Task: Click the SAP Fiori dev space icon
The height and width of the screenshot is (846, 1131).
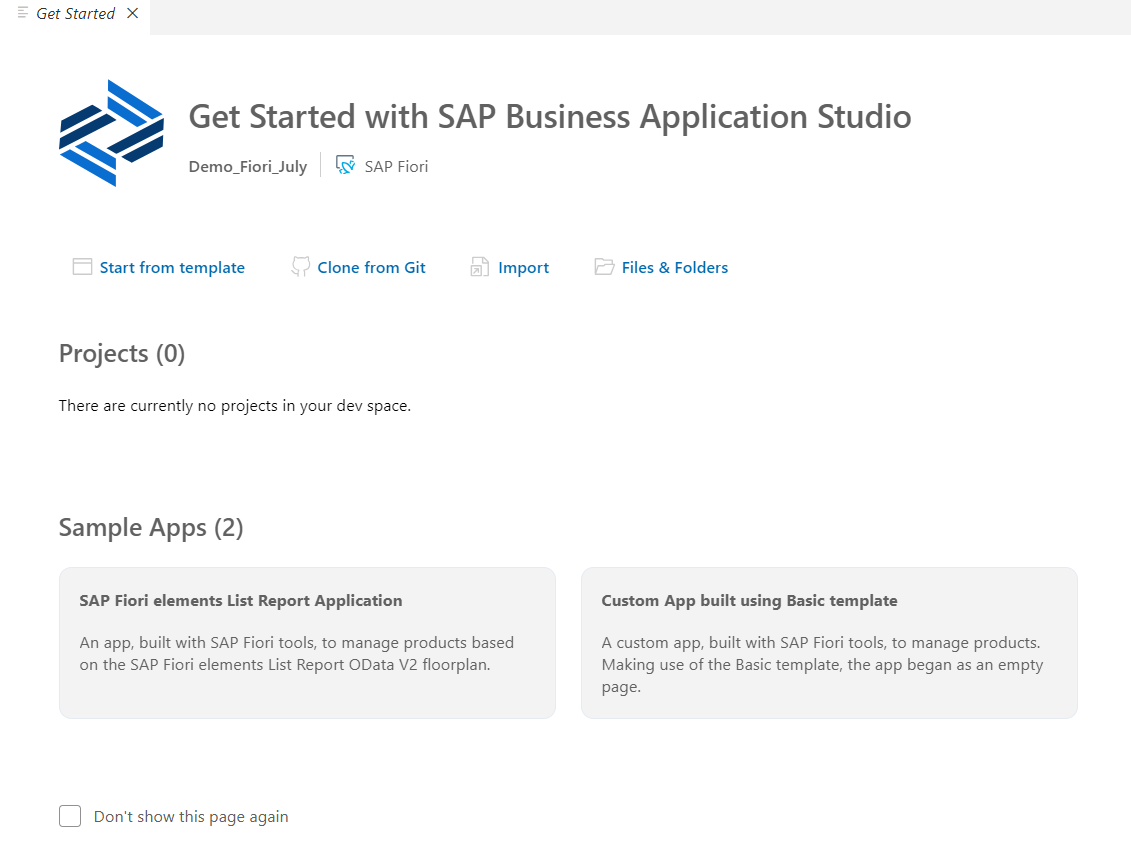Action: (345, 165)
